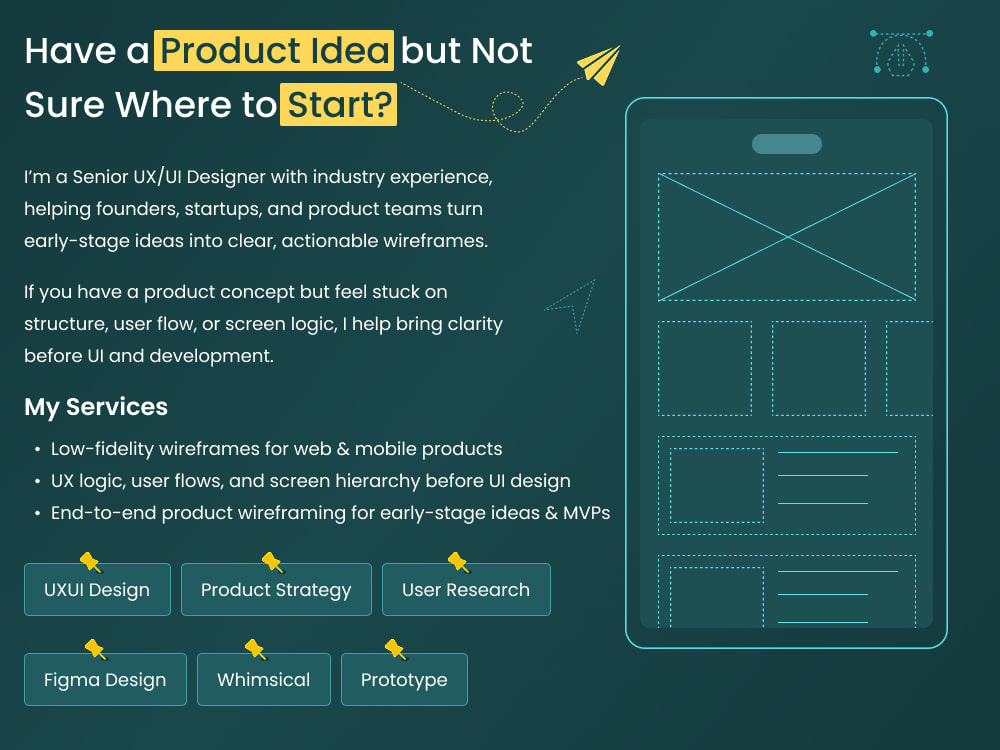
Task: Click the pen tool bezier icon
Action: click(901, 52)
